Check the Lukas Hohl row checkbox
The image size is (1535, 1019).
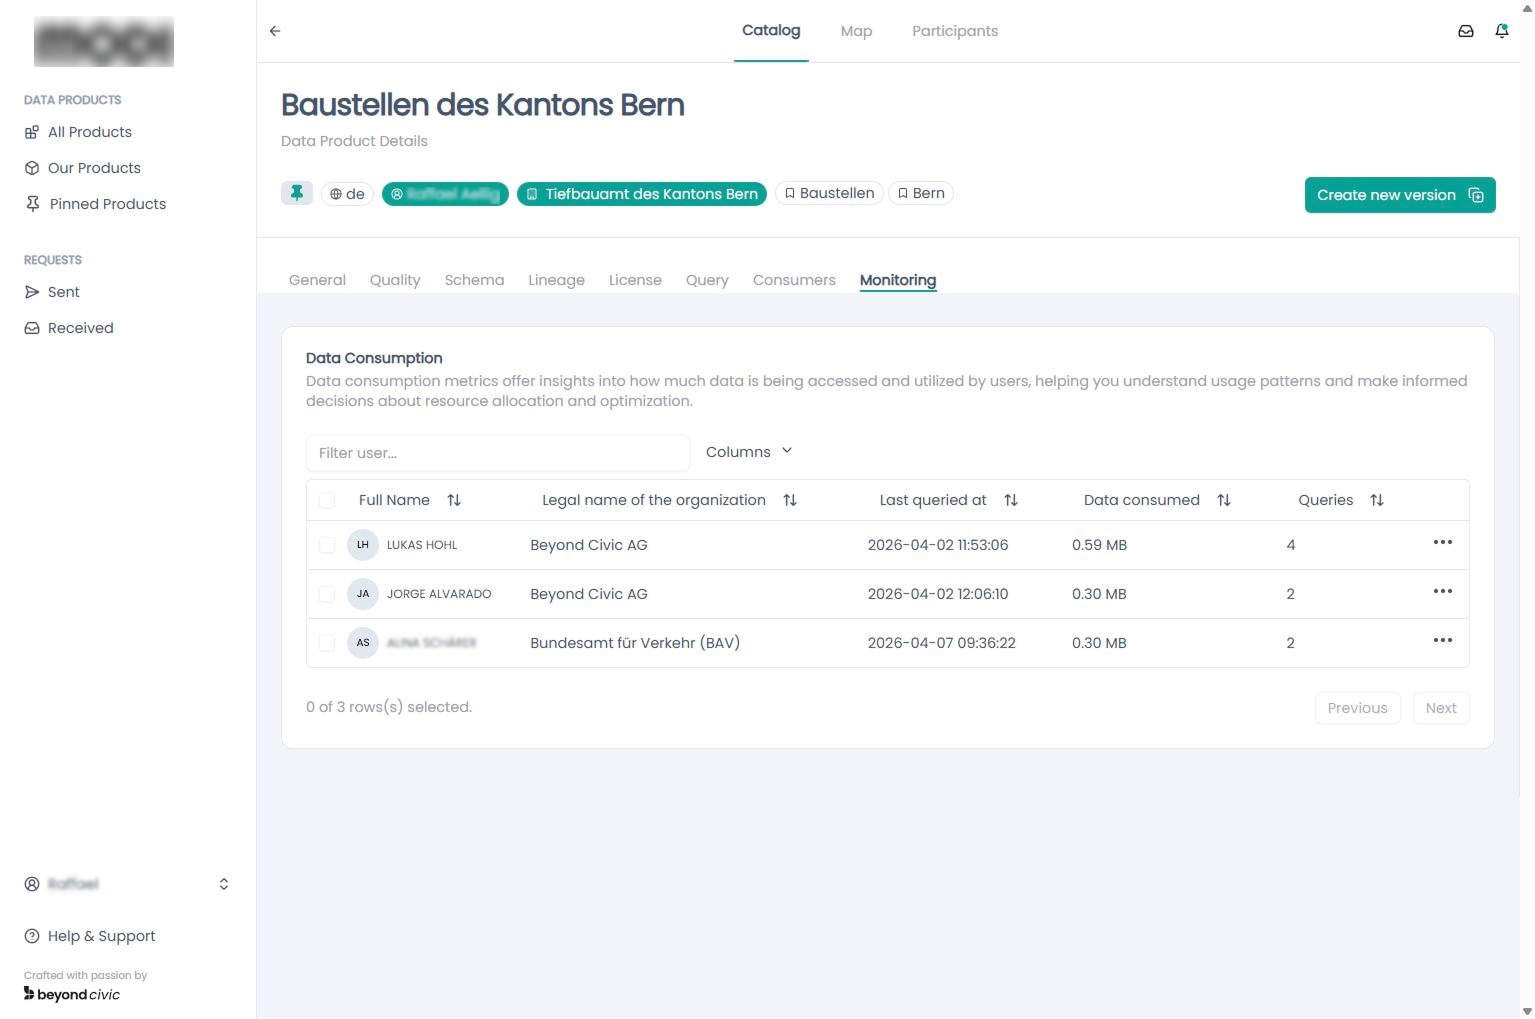[x=327, y=545]
